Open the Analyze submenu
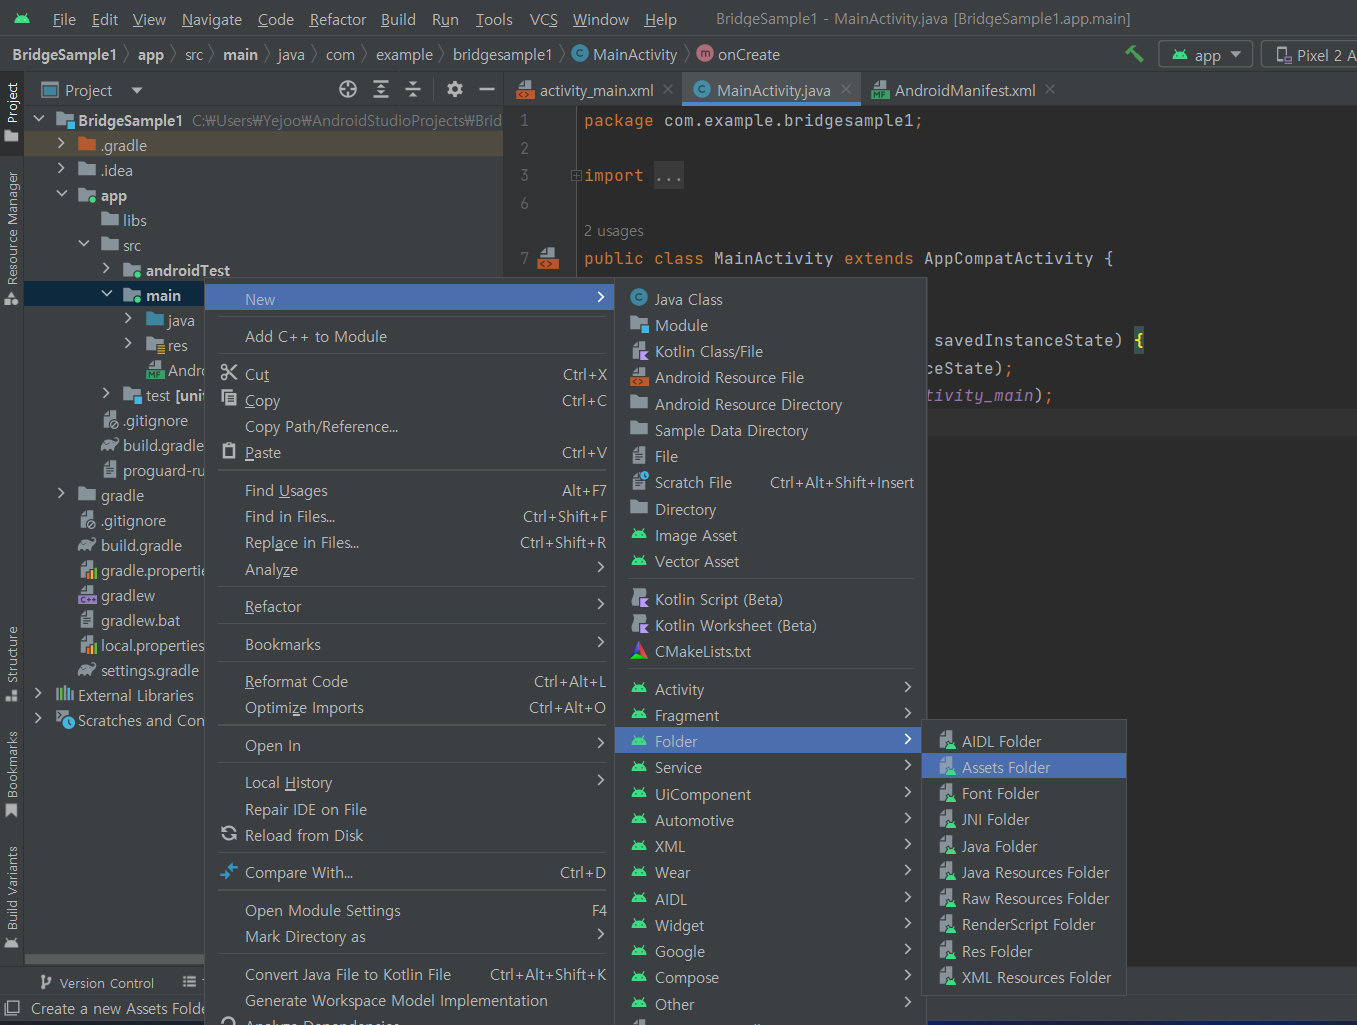This screenshot has height=1025, width=1357. pyautogui.click(x=411, y=569)
